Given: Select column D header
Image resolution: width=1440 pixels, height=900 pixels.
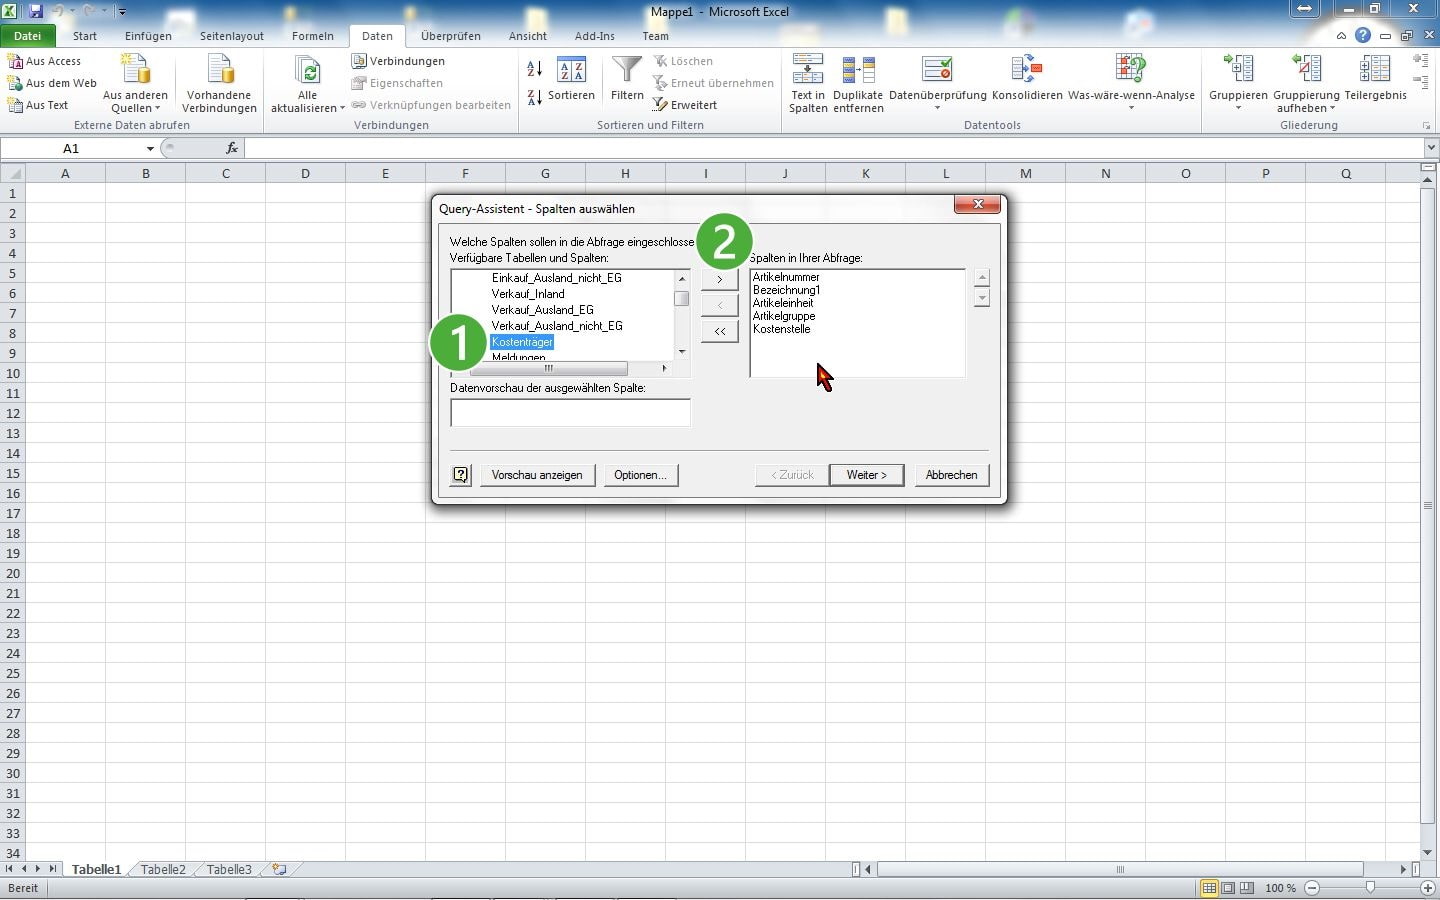Looking at the screenshot, I should click(305, 173).
